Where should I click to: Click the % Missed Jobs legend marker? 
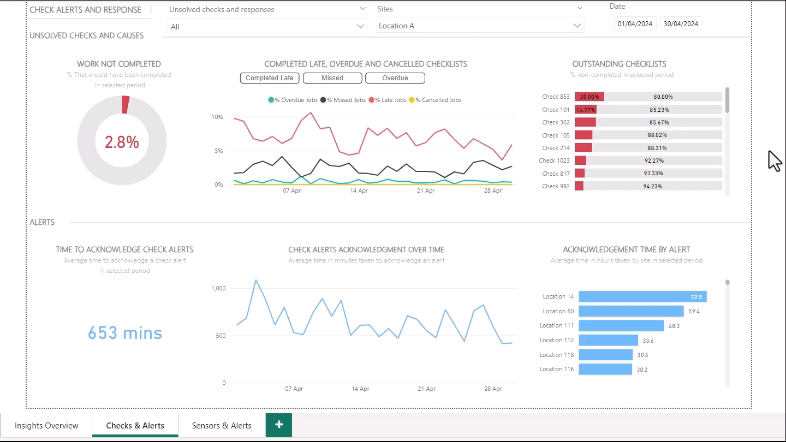click(324, 100)
